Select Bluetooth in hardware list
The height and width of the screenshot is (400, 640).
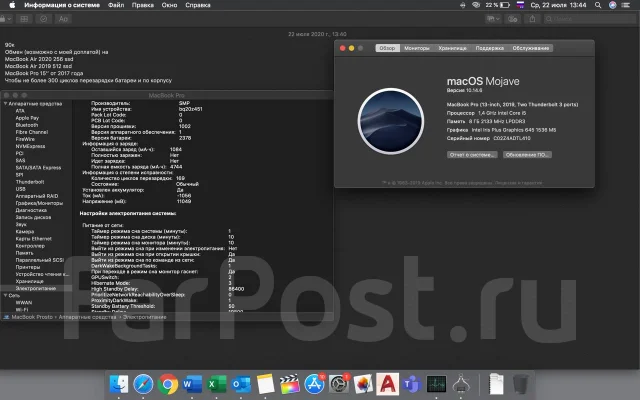(27, 125)
